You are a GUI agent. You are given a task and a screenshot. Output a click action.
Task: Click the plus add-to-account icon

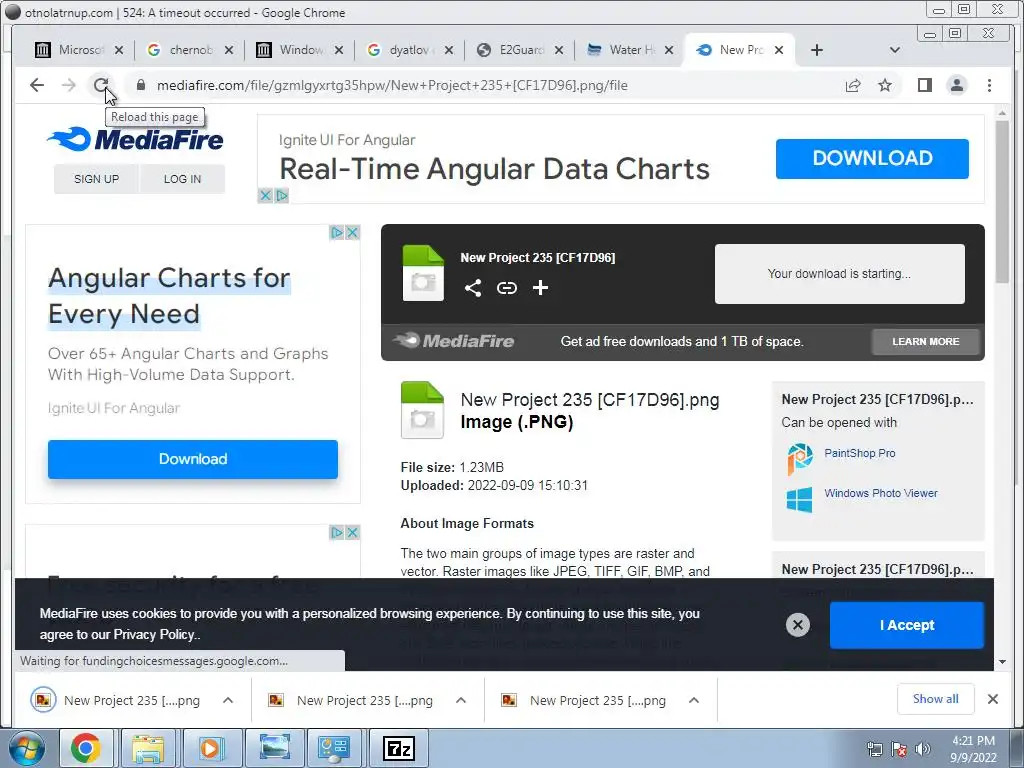(540, 288)
